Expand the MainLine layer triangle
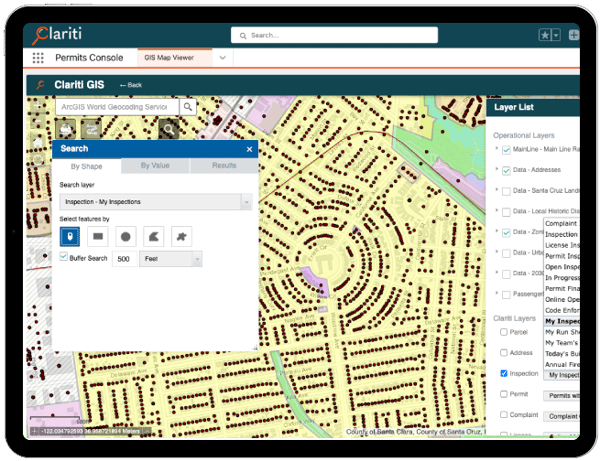600x461 pixels. pos(497,148)
